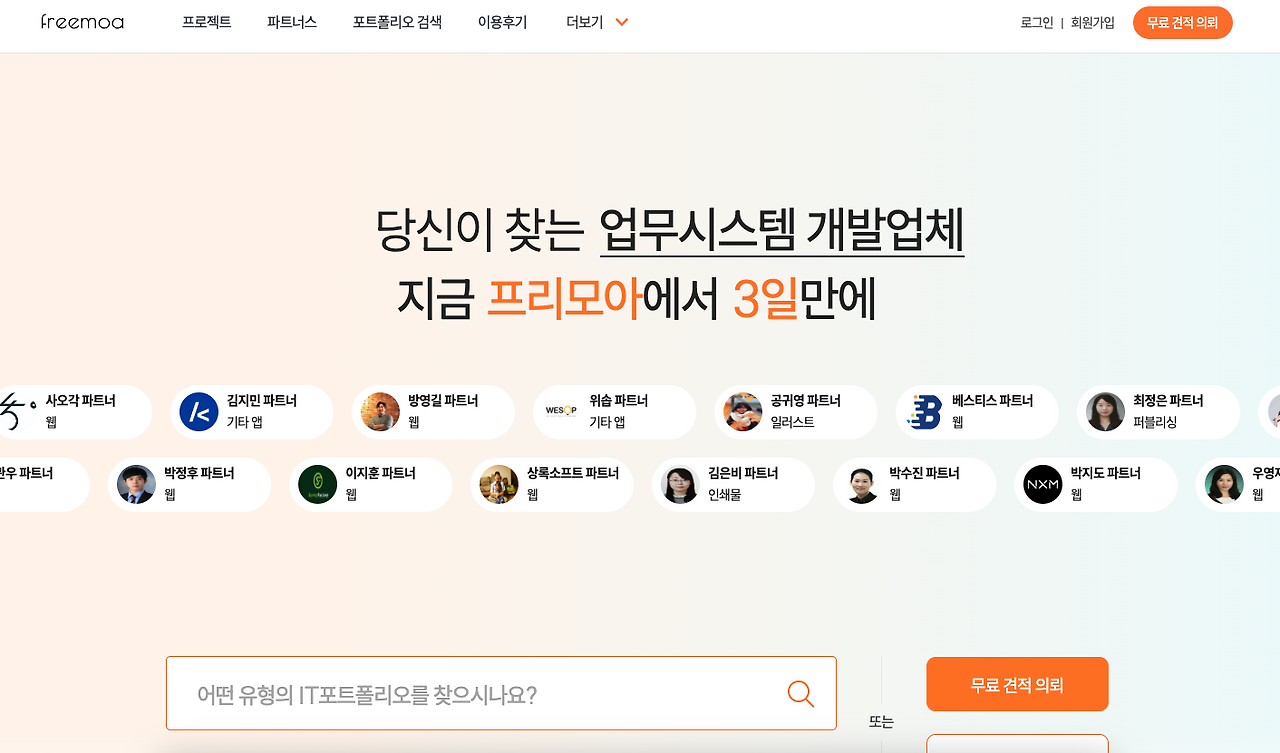This screenshot has width=1280, height=753.
Task: Open the freemoa logo home link
Action: (83, 22)
